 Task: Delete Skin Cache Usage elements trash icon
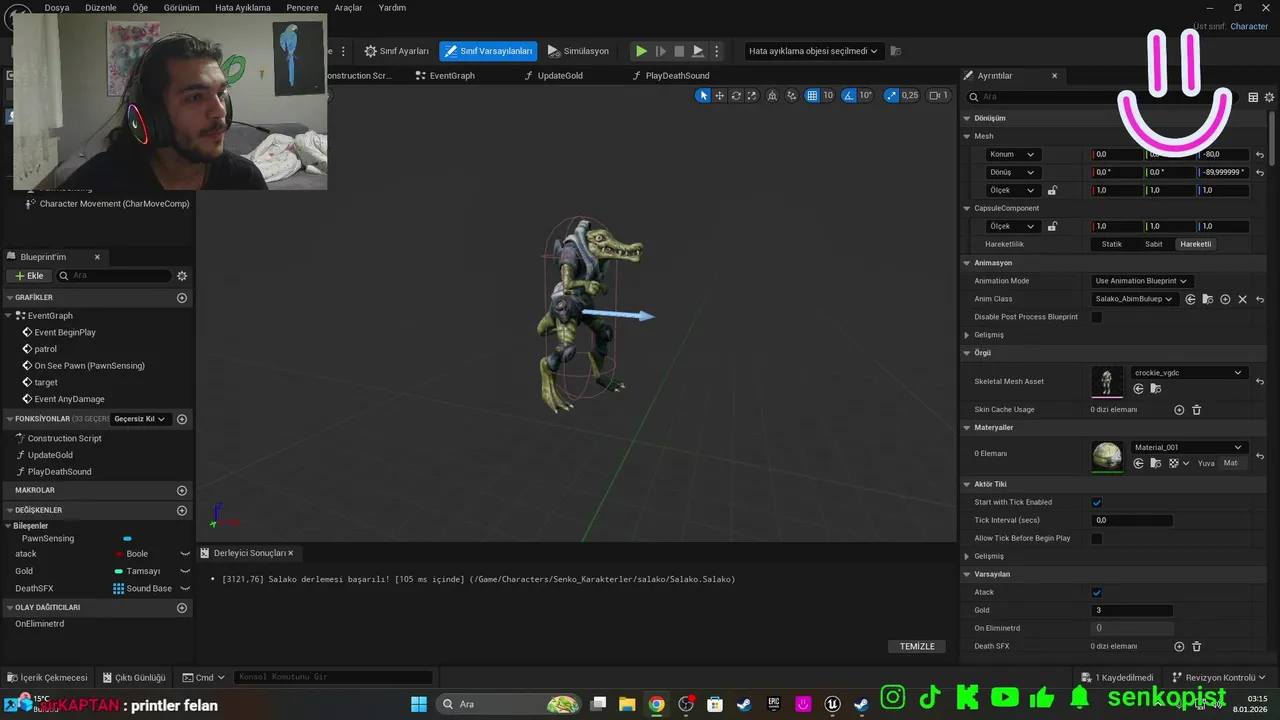1196,410
